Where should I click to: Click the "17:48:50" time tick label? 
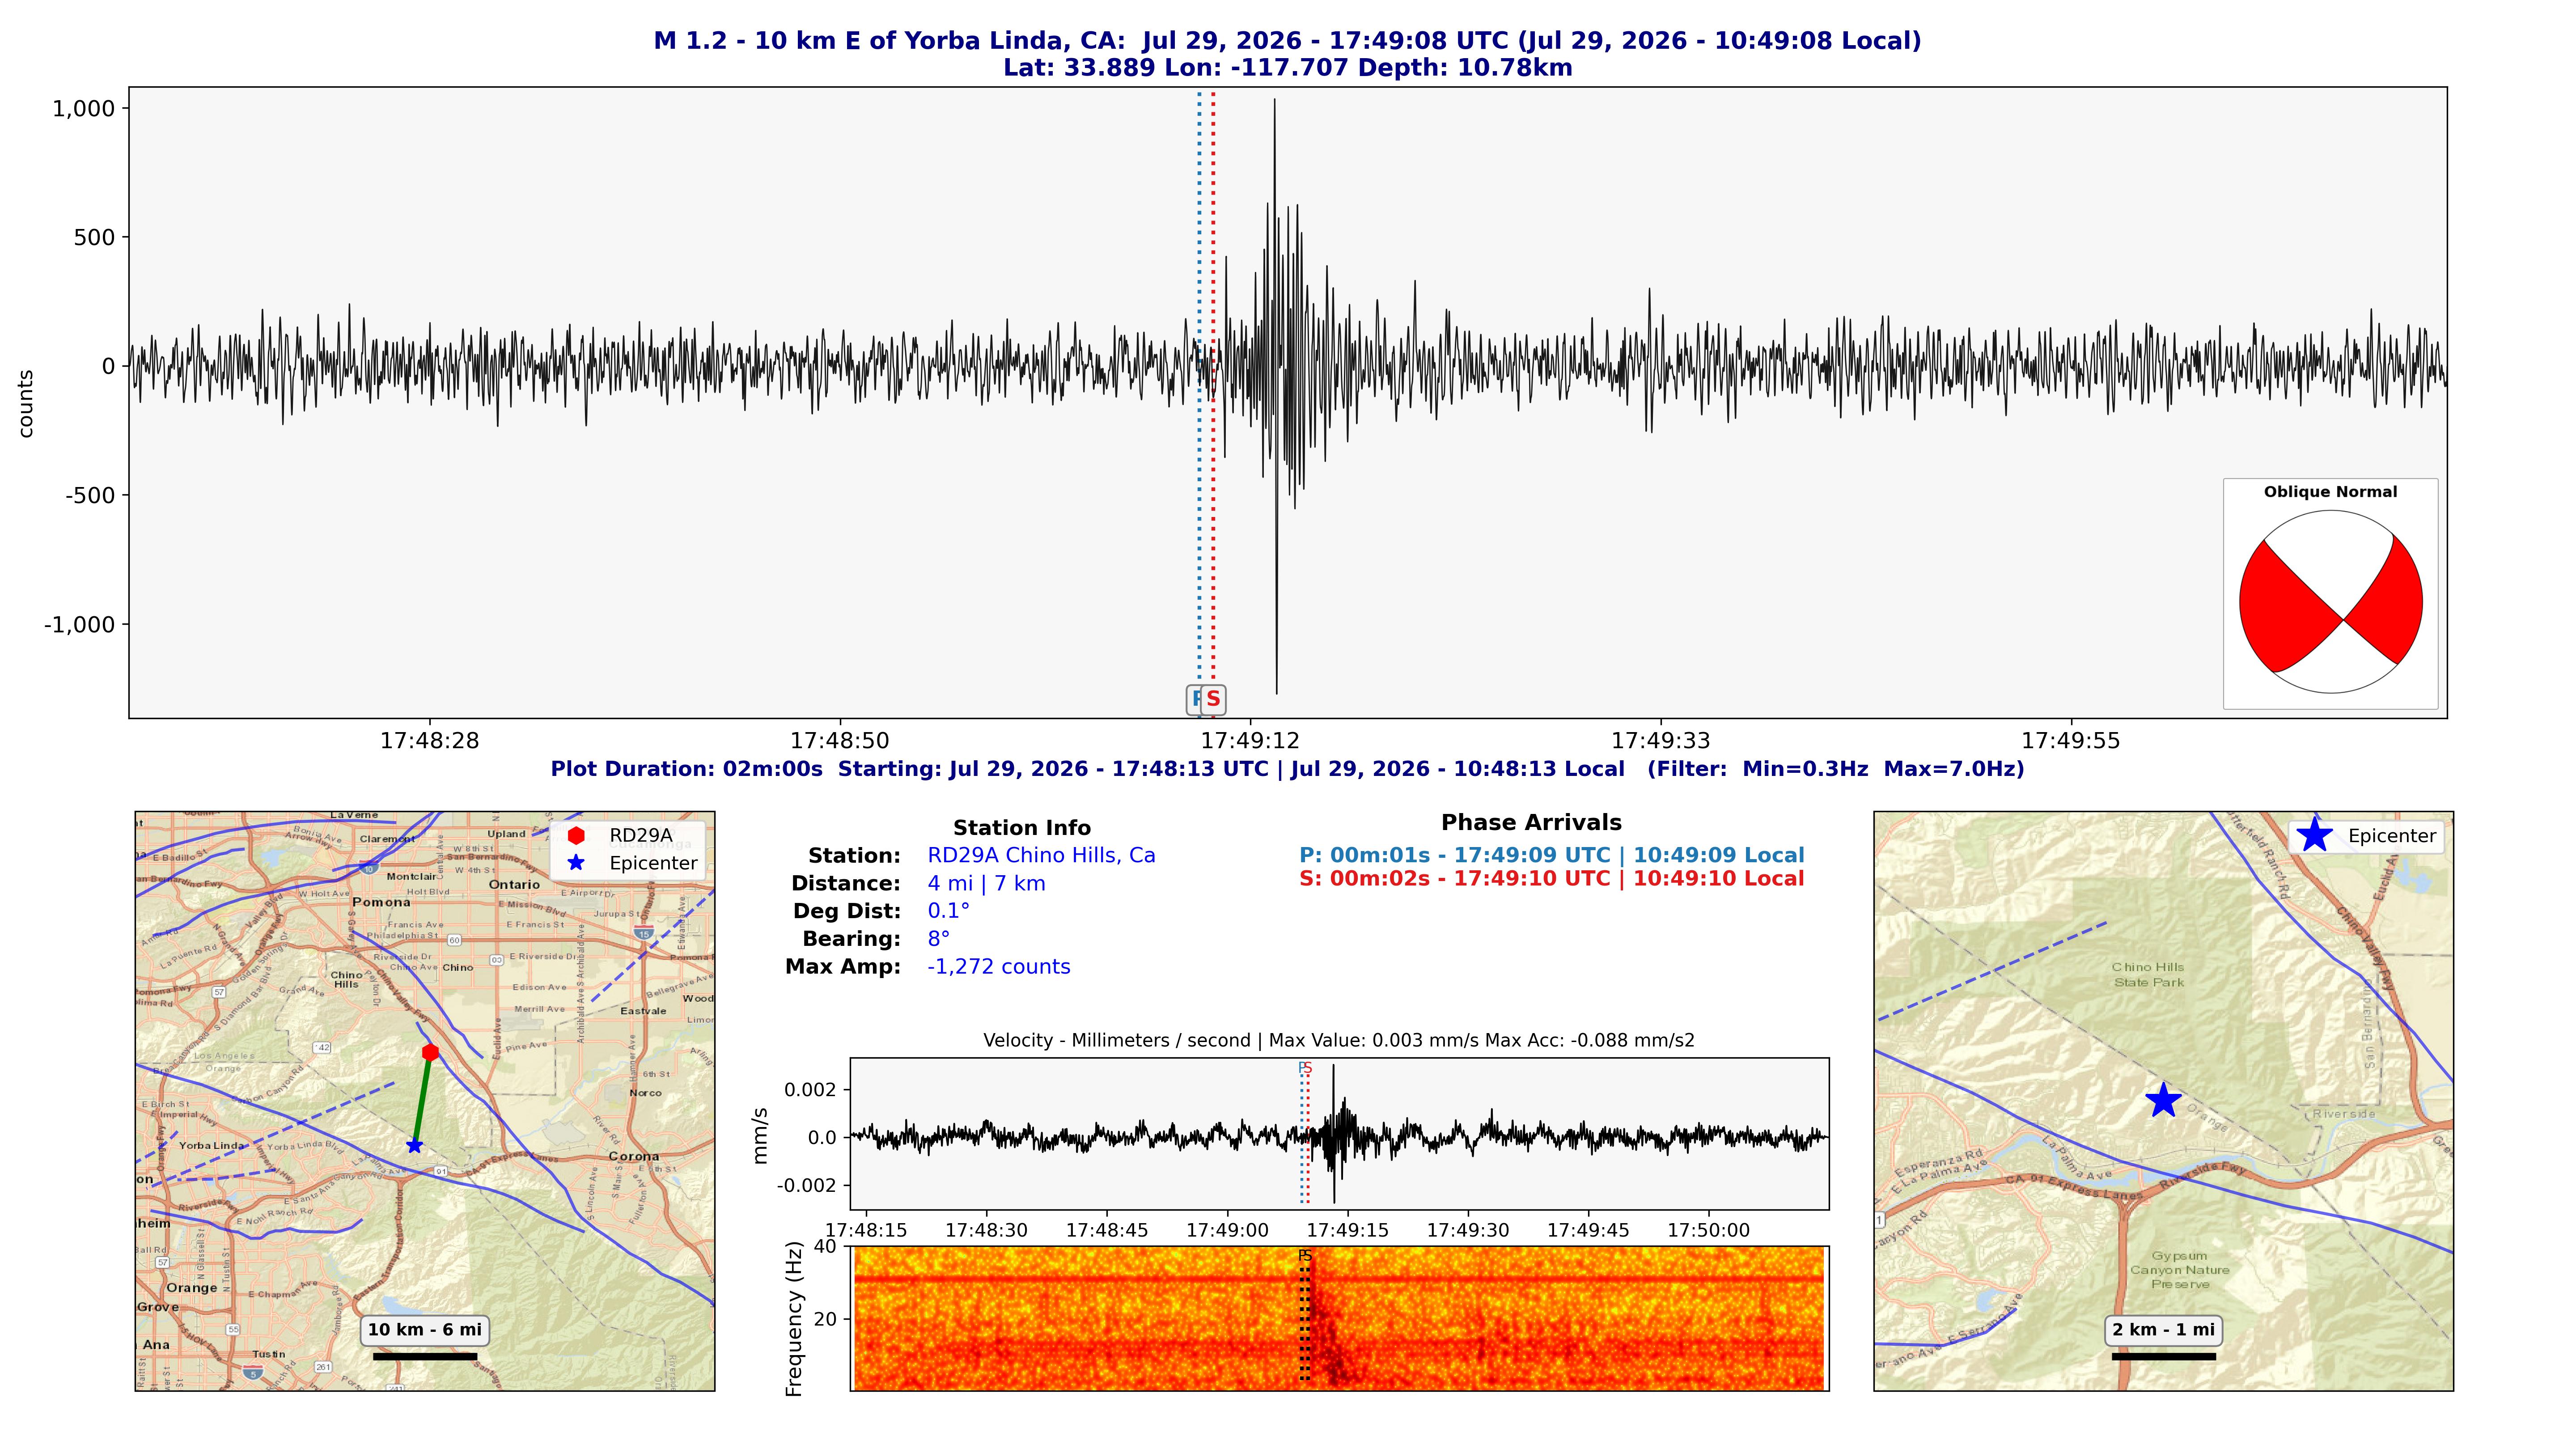(840, 741)
